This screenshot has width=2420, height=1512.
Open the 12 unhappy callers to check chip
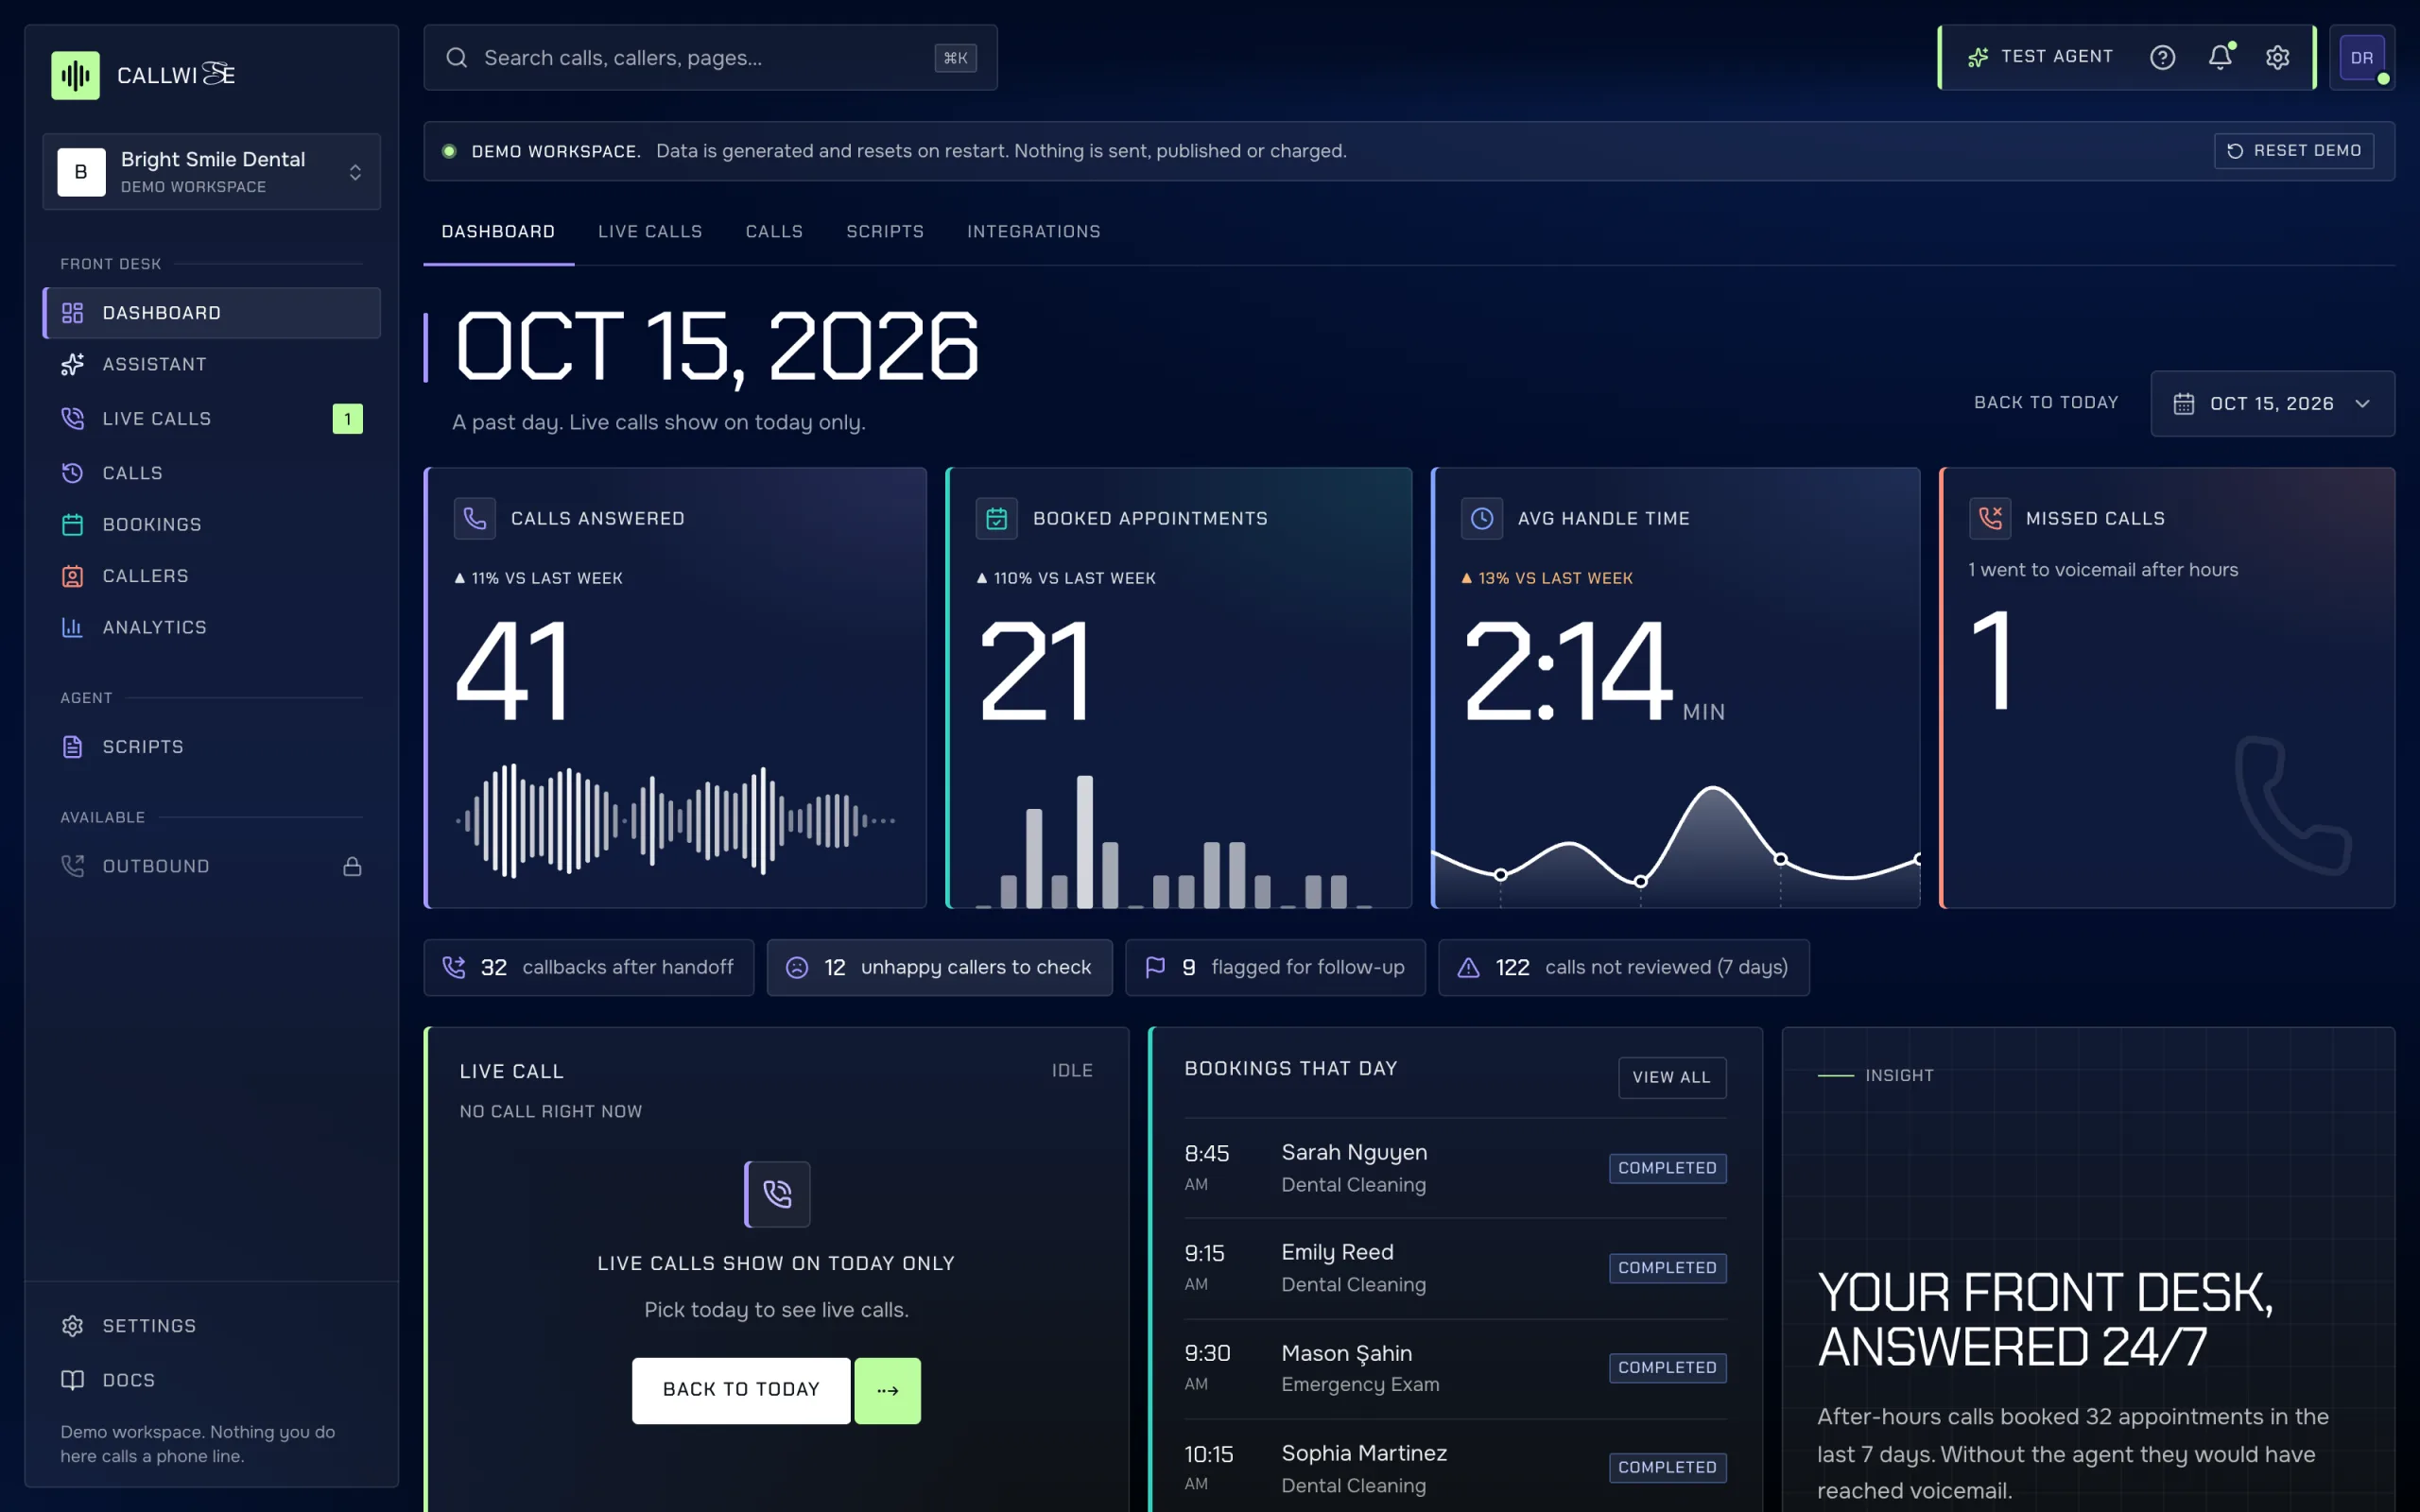939,967
